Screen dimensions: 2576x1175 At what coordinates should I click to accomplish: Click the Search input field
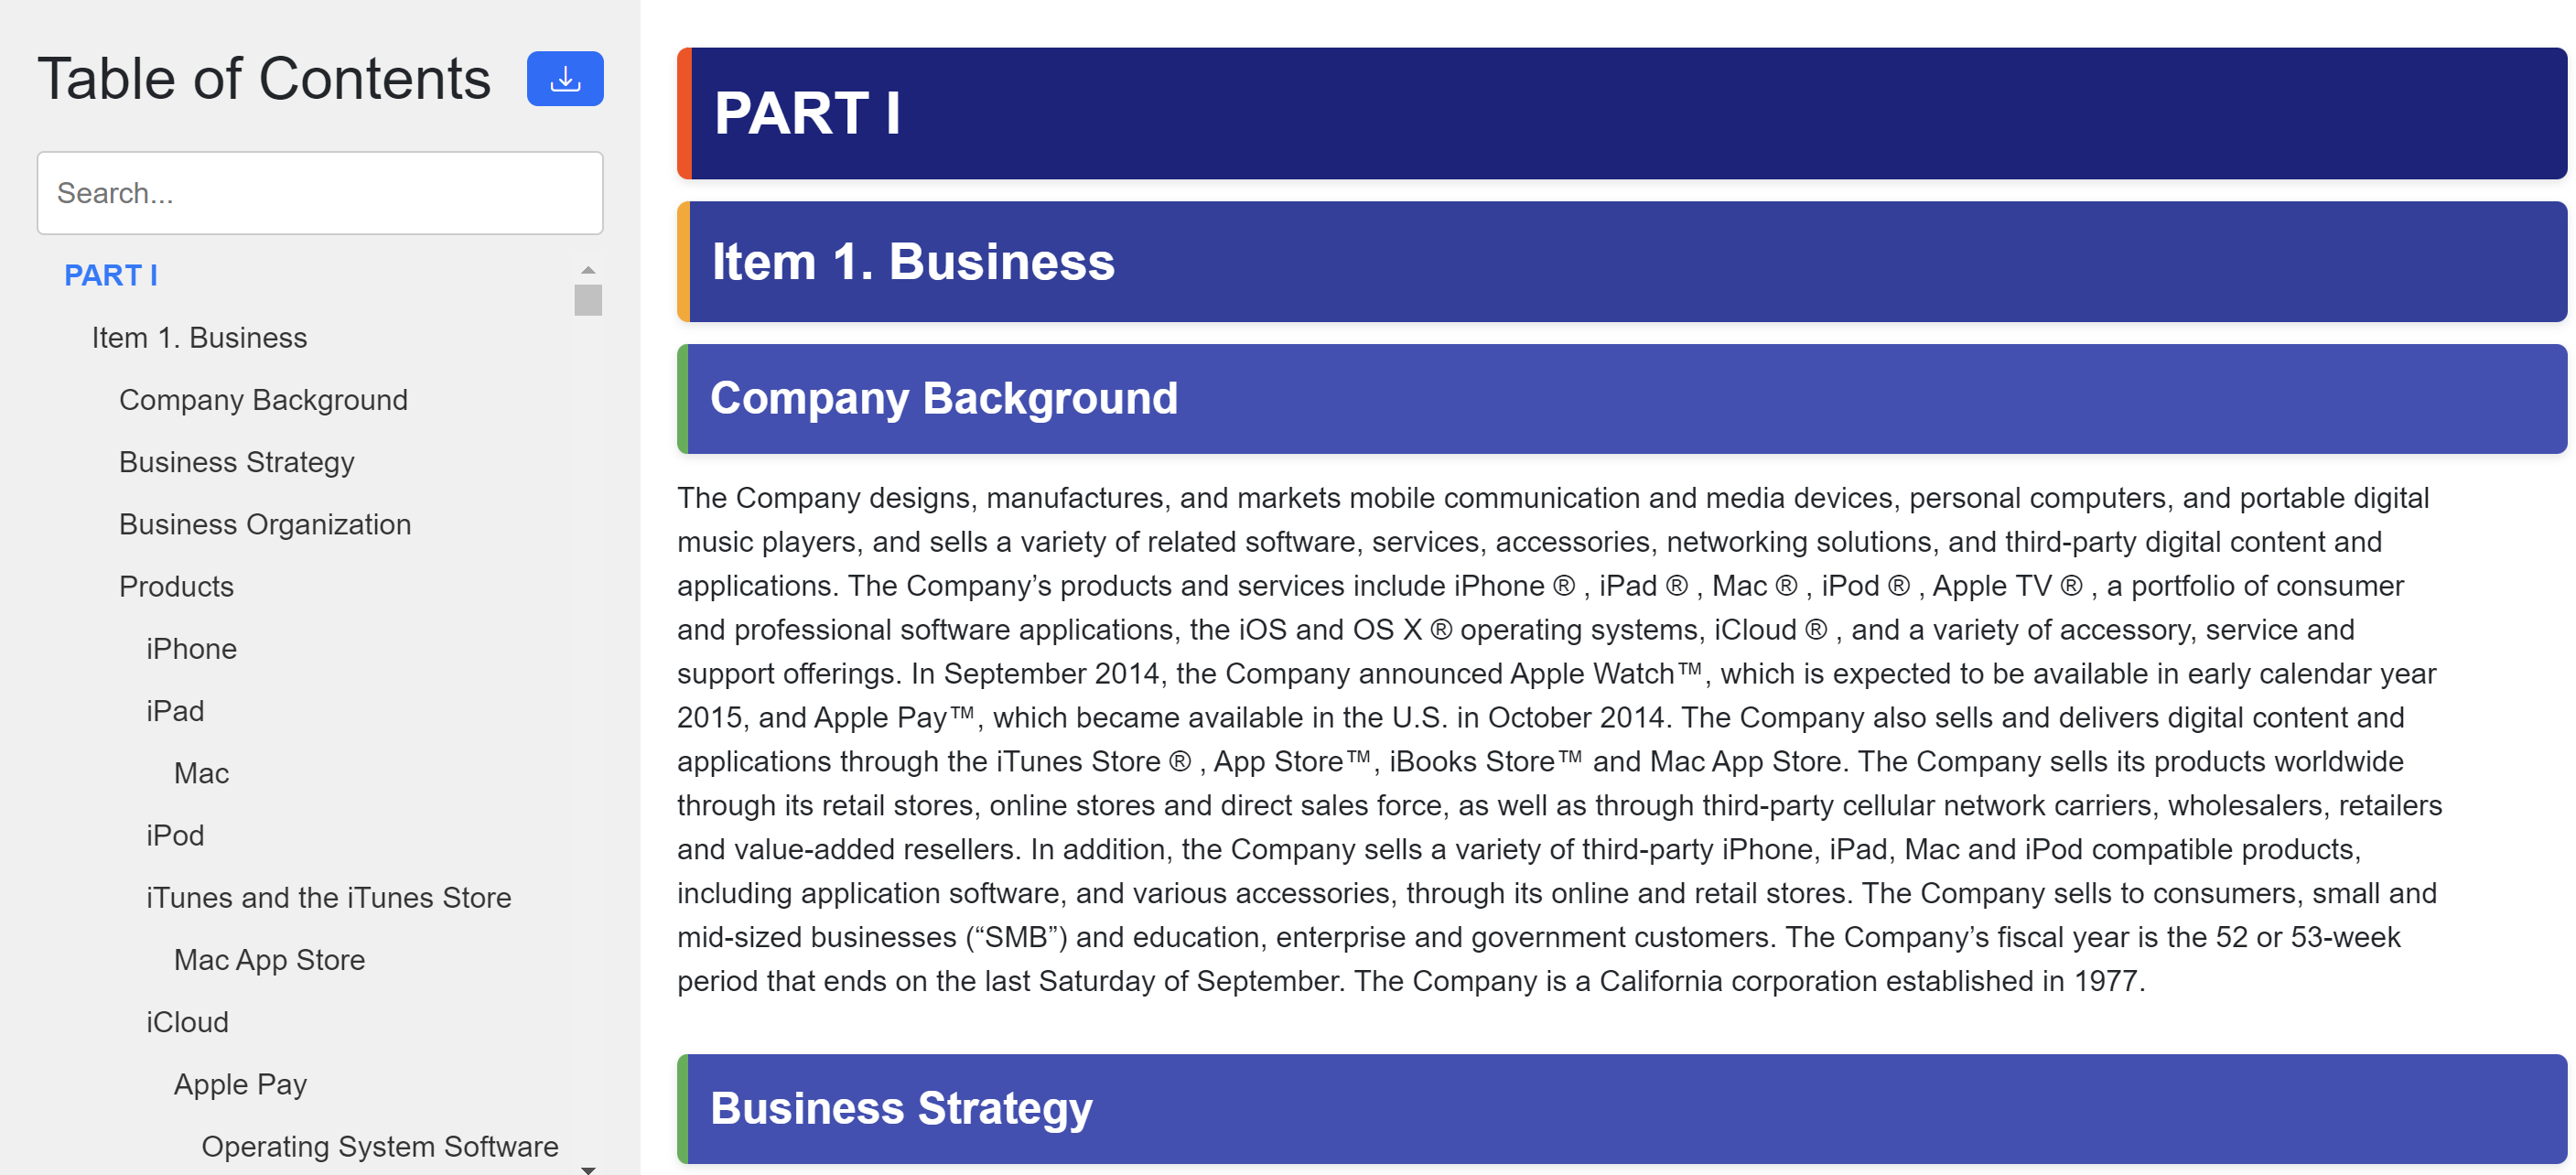click(x=320, y=192)
